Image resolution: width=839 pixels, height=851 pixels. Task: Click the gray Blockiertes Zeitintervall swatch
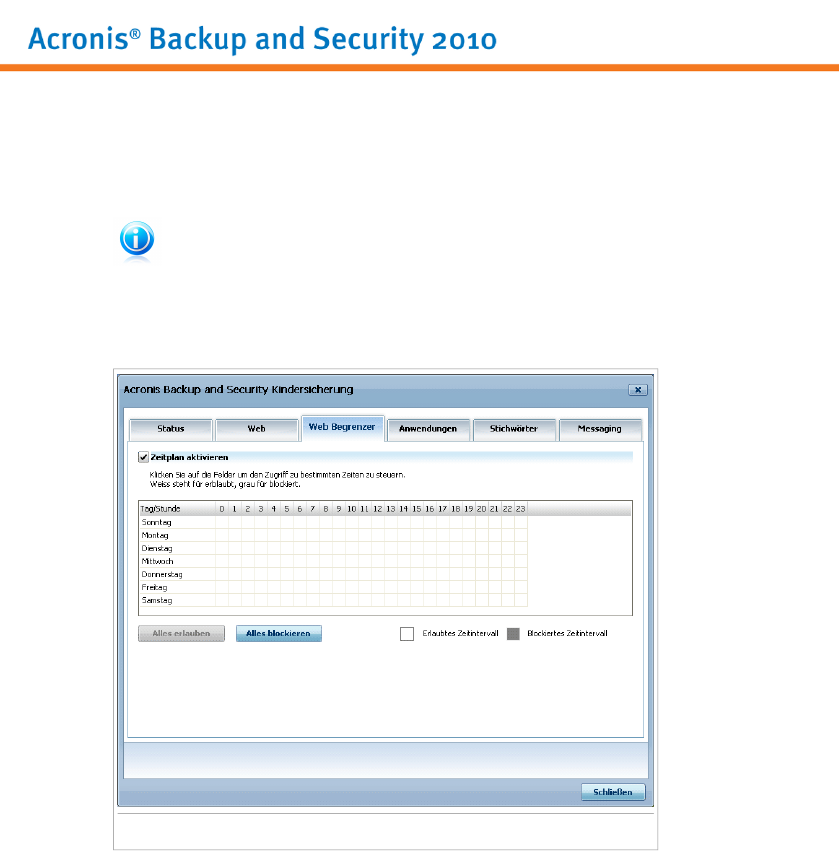coord(513,634)
